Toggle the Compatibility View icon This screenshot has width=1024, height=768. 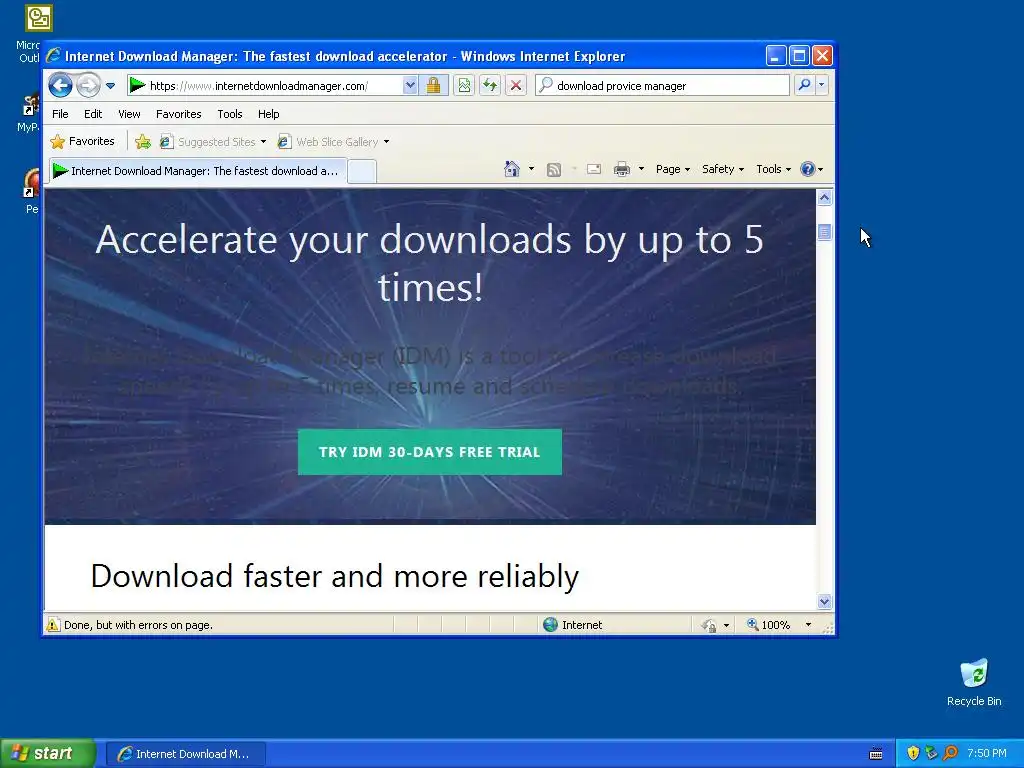pyautogui.click(x=464, y=86)
